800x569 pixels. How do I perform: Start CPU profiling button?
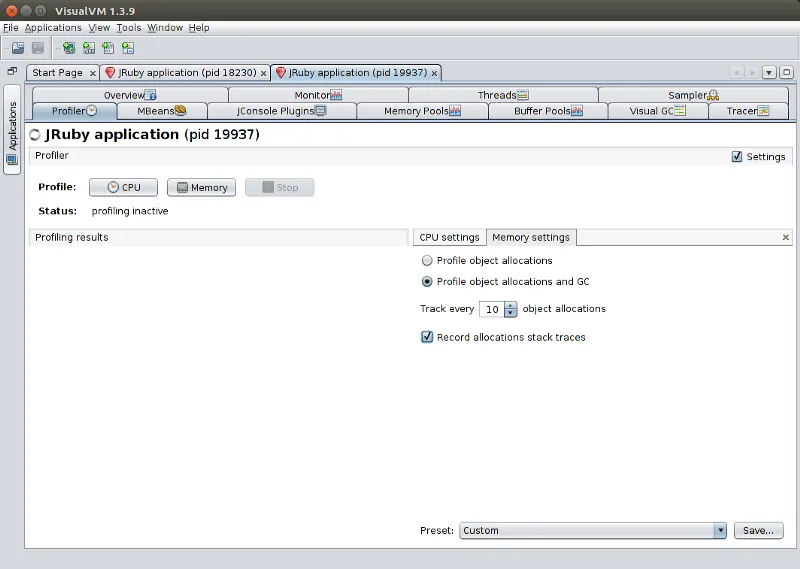pos(123,187)
